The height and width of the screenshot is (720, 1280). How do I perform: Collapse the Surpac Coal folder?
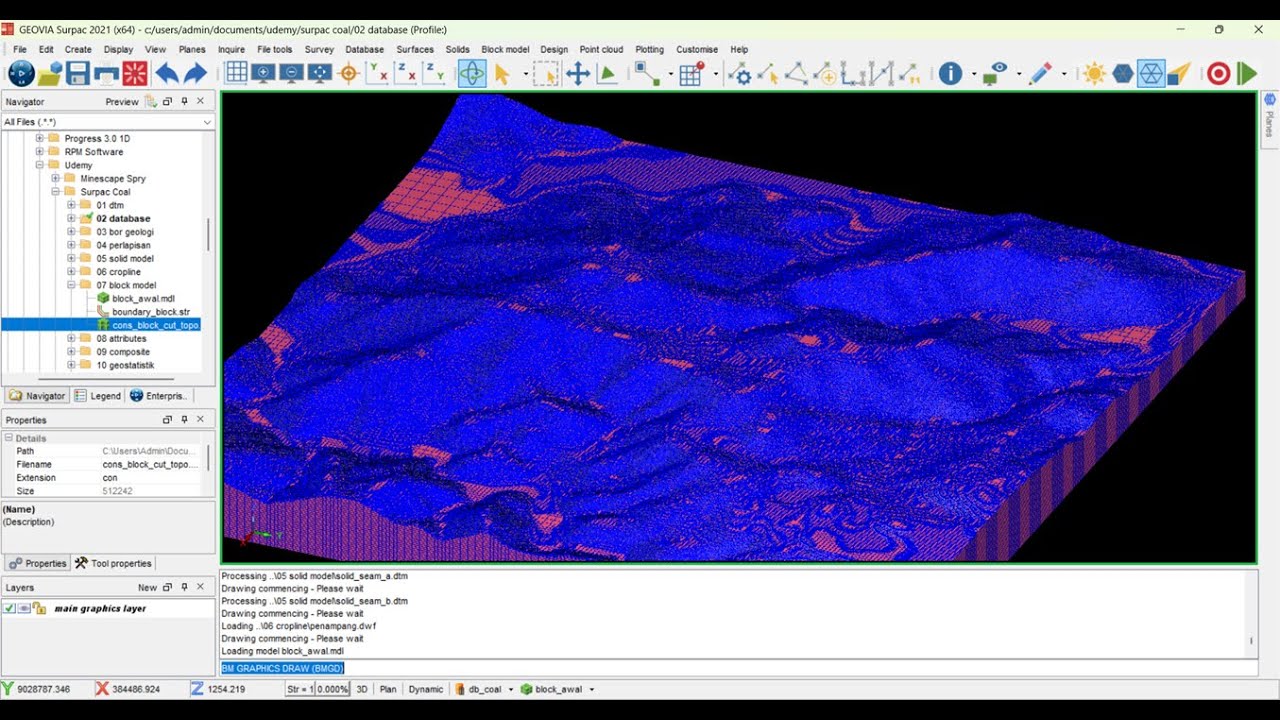tap(56, 191)
